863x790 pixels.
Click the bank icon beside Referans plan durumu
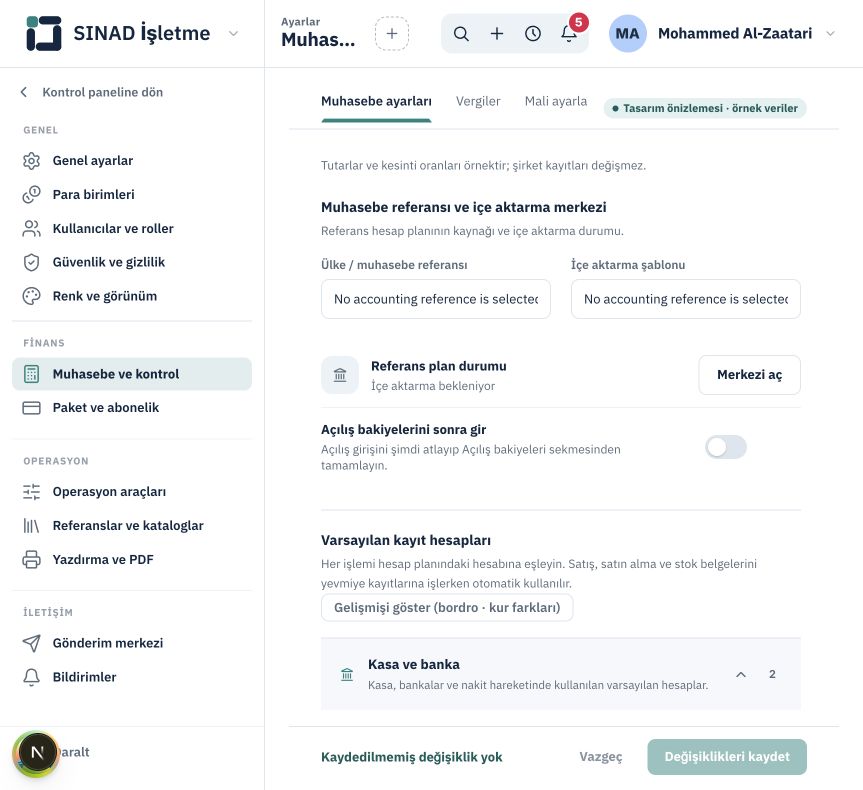tap(340, 375)
